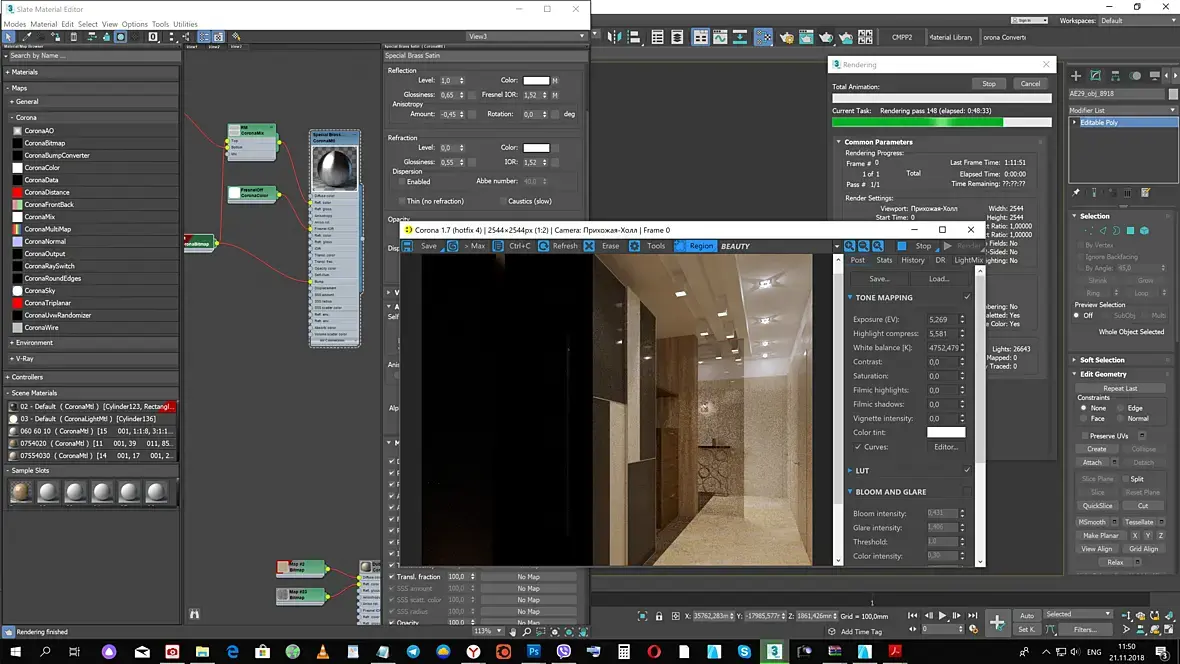Click the Curves Editor button
This screenshot has width=1180, height=664.
[946, 447]
